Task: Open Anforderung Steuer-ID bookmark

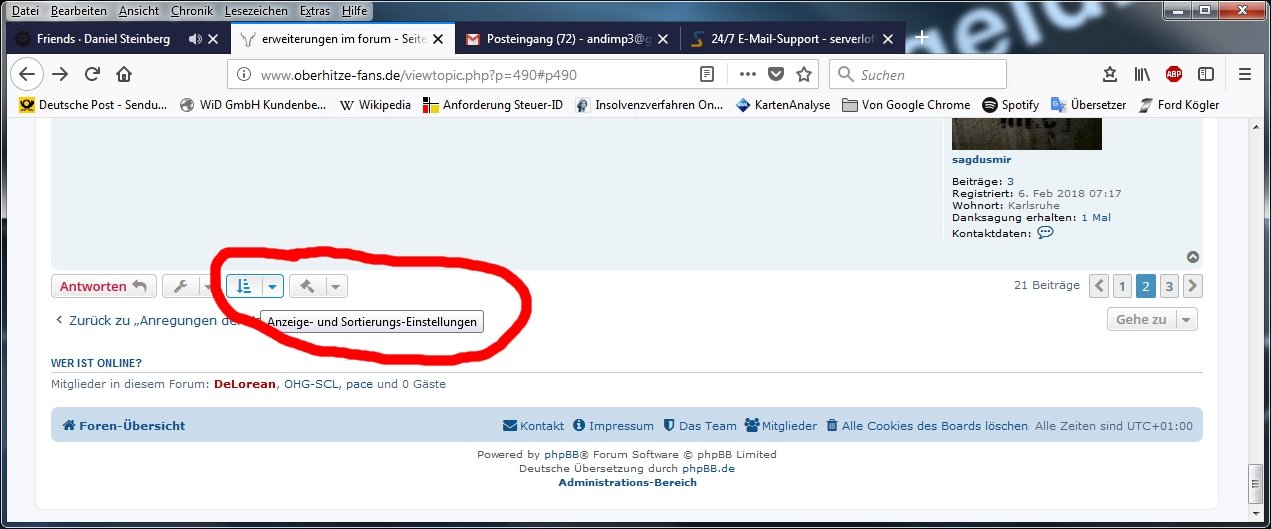Action: coord(493,105)
